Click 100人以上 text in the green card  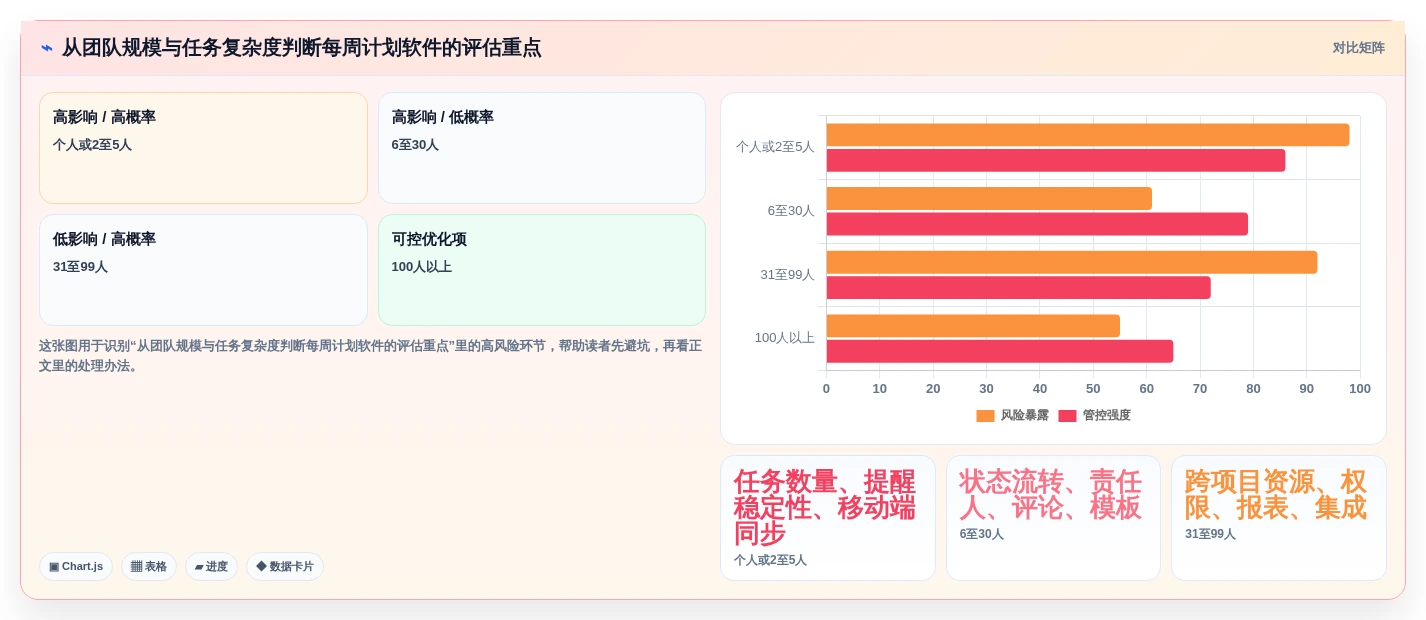coord(422,267)
